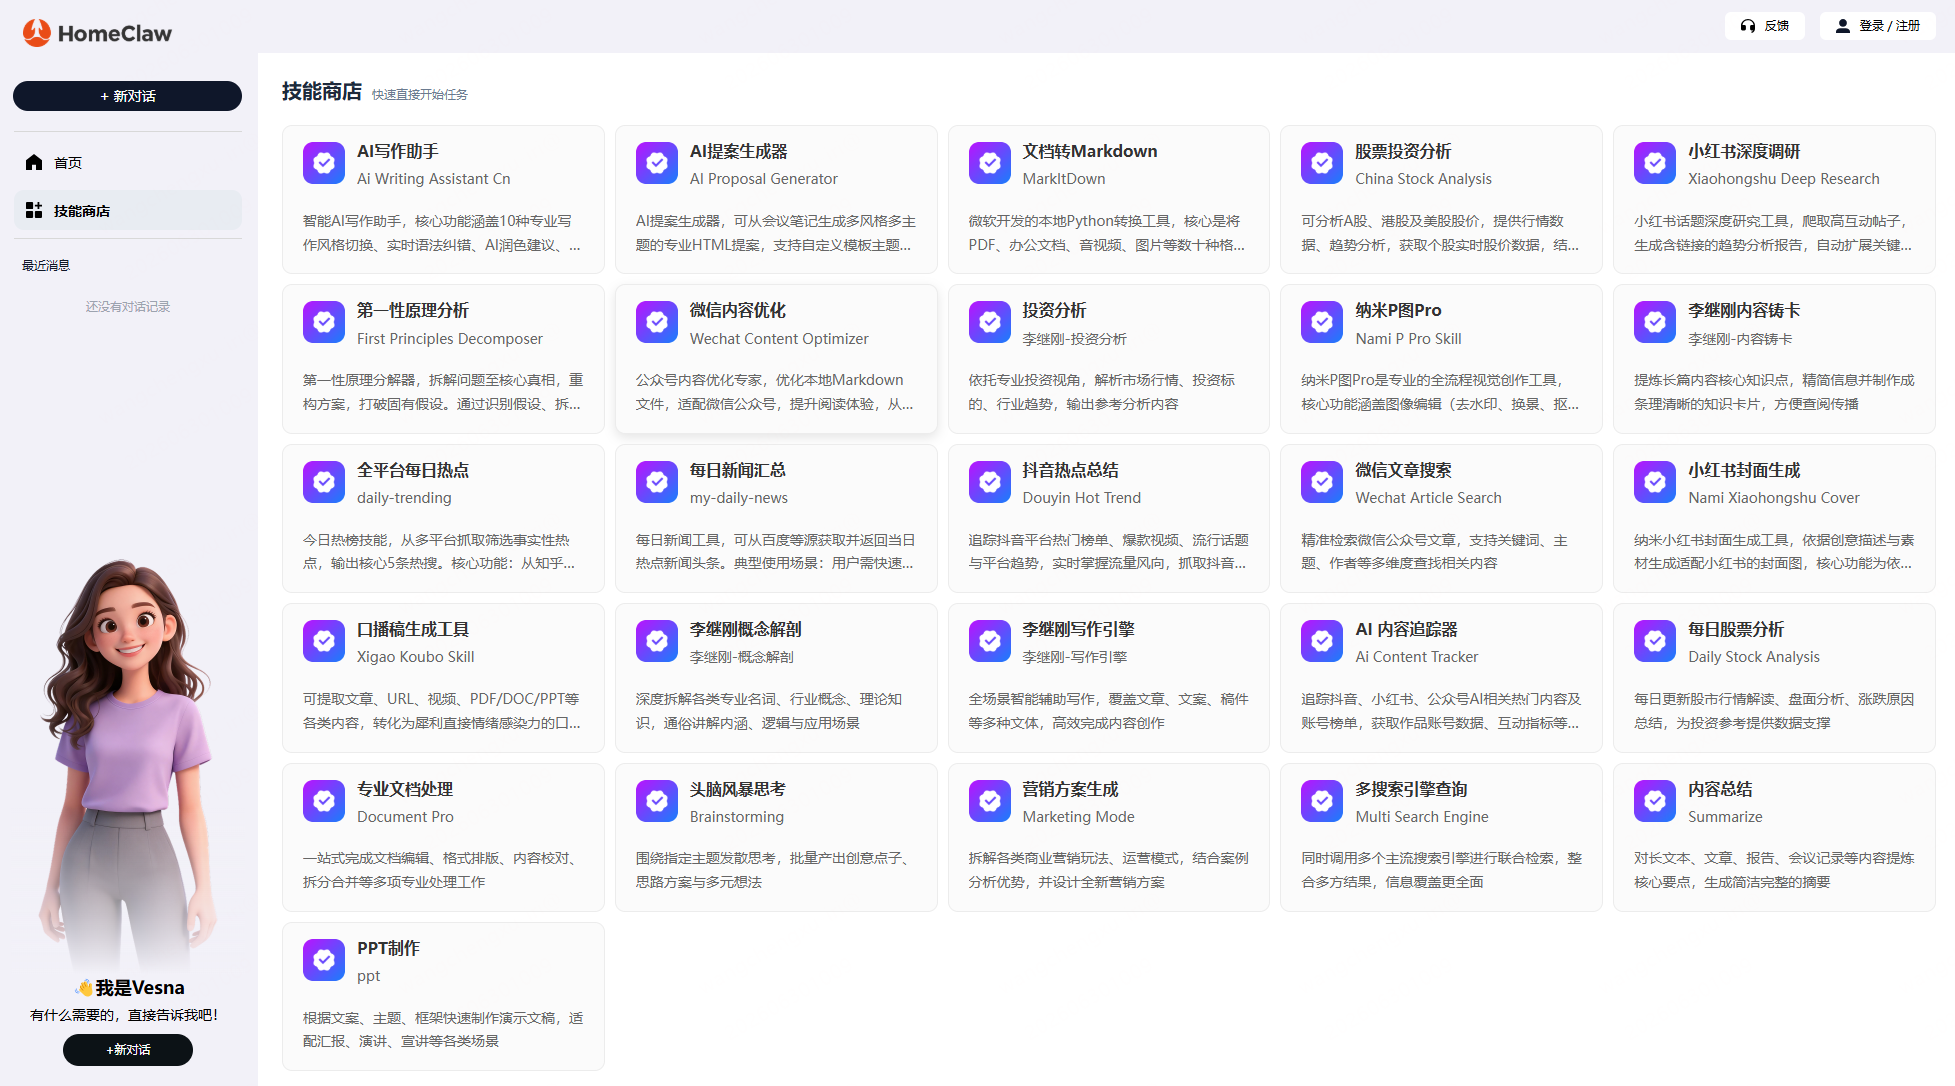Viewport: 1955px width, 1086px height.
Task: Click the purple icon of 小红书封面生成
Action: click(1655, 482)
